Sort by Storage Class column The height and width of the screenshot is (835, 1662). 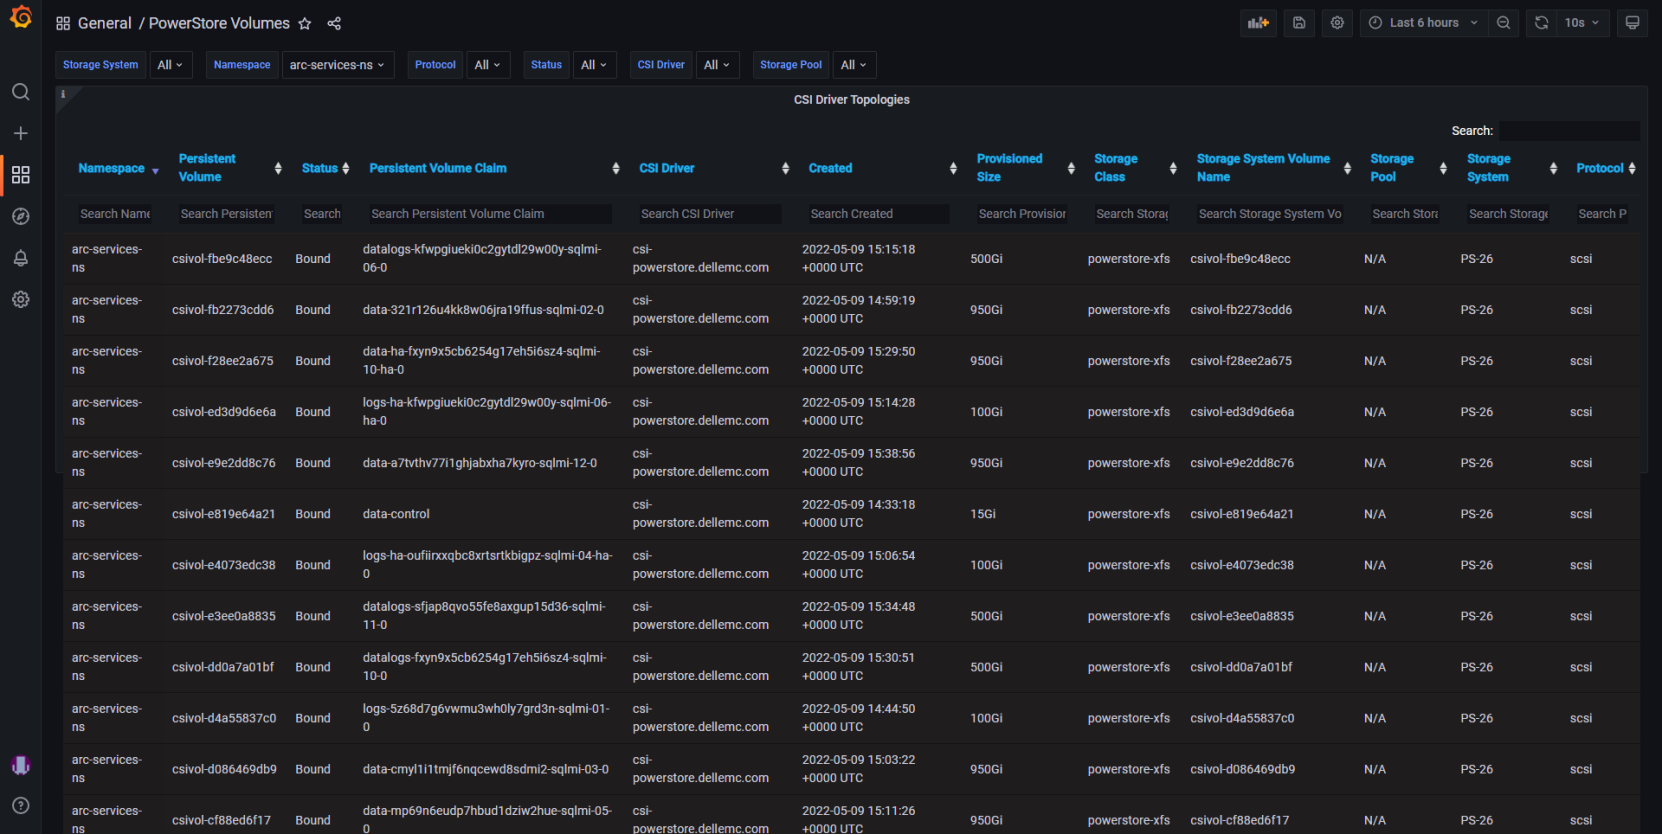pyautogui.click(x=1115, y=168)
